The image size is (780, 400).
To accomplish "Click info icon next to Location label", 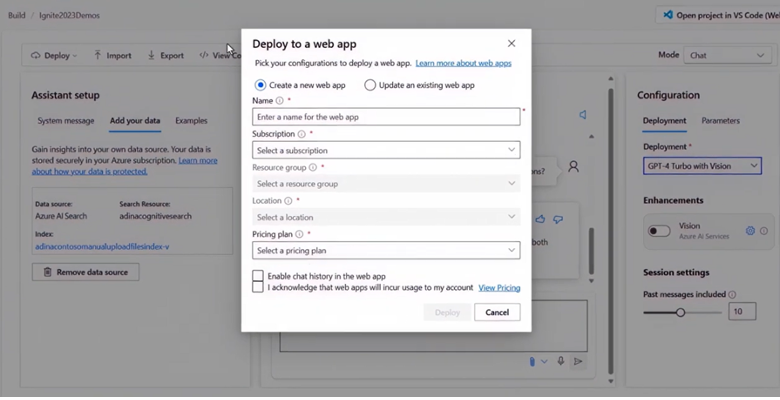I will click(288, 200).
